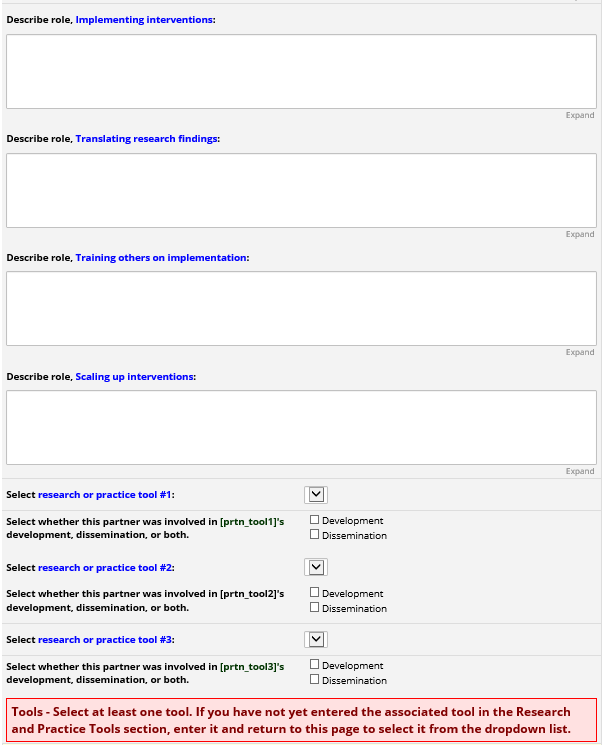Check Dissemination for tool #2

[315, 607]
